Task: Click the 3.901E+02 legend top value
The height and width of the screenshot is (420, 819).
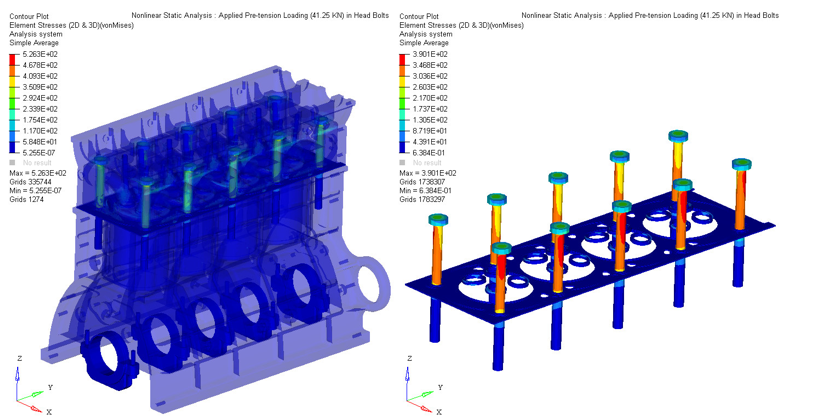Action: pos(431,54)
